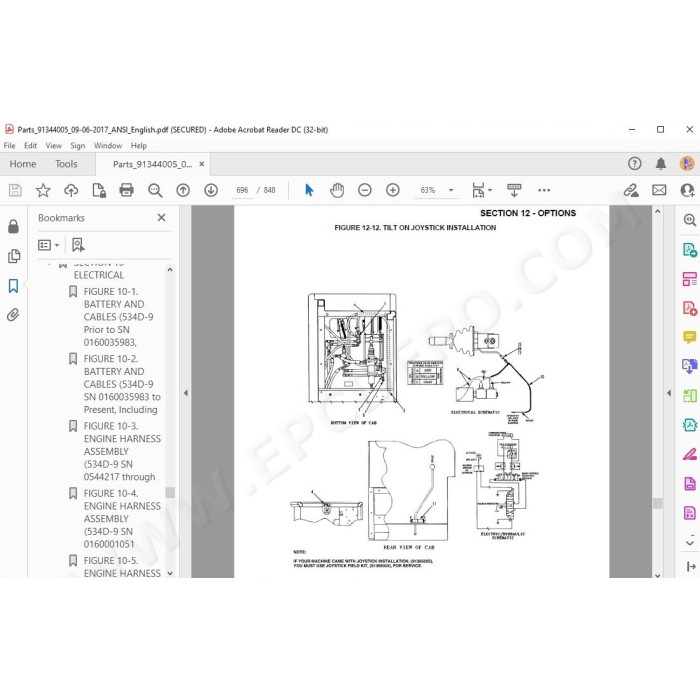This screenshot has height=700, width=700.
Task: Open the page thumbnails panel icon
Action: pyautogui.click(x=14, y=256)
